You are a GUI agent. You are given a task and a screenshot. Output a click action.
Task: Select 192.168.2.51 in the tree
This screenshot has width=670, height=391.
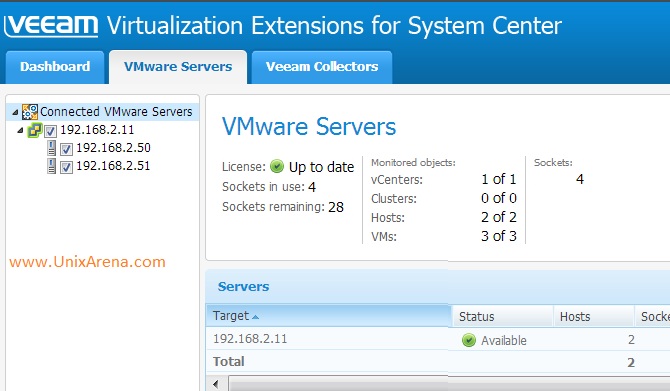(x=113, y=166)
